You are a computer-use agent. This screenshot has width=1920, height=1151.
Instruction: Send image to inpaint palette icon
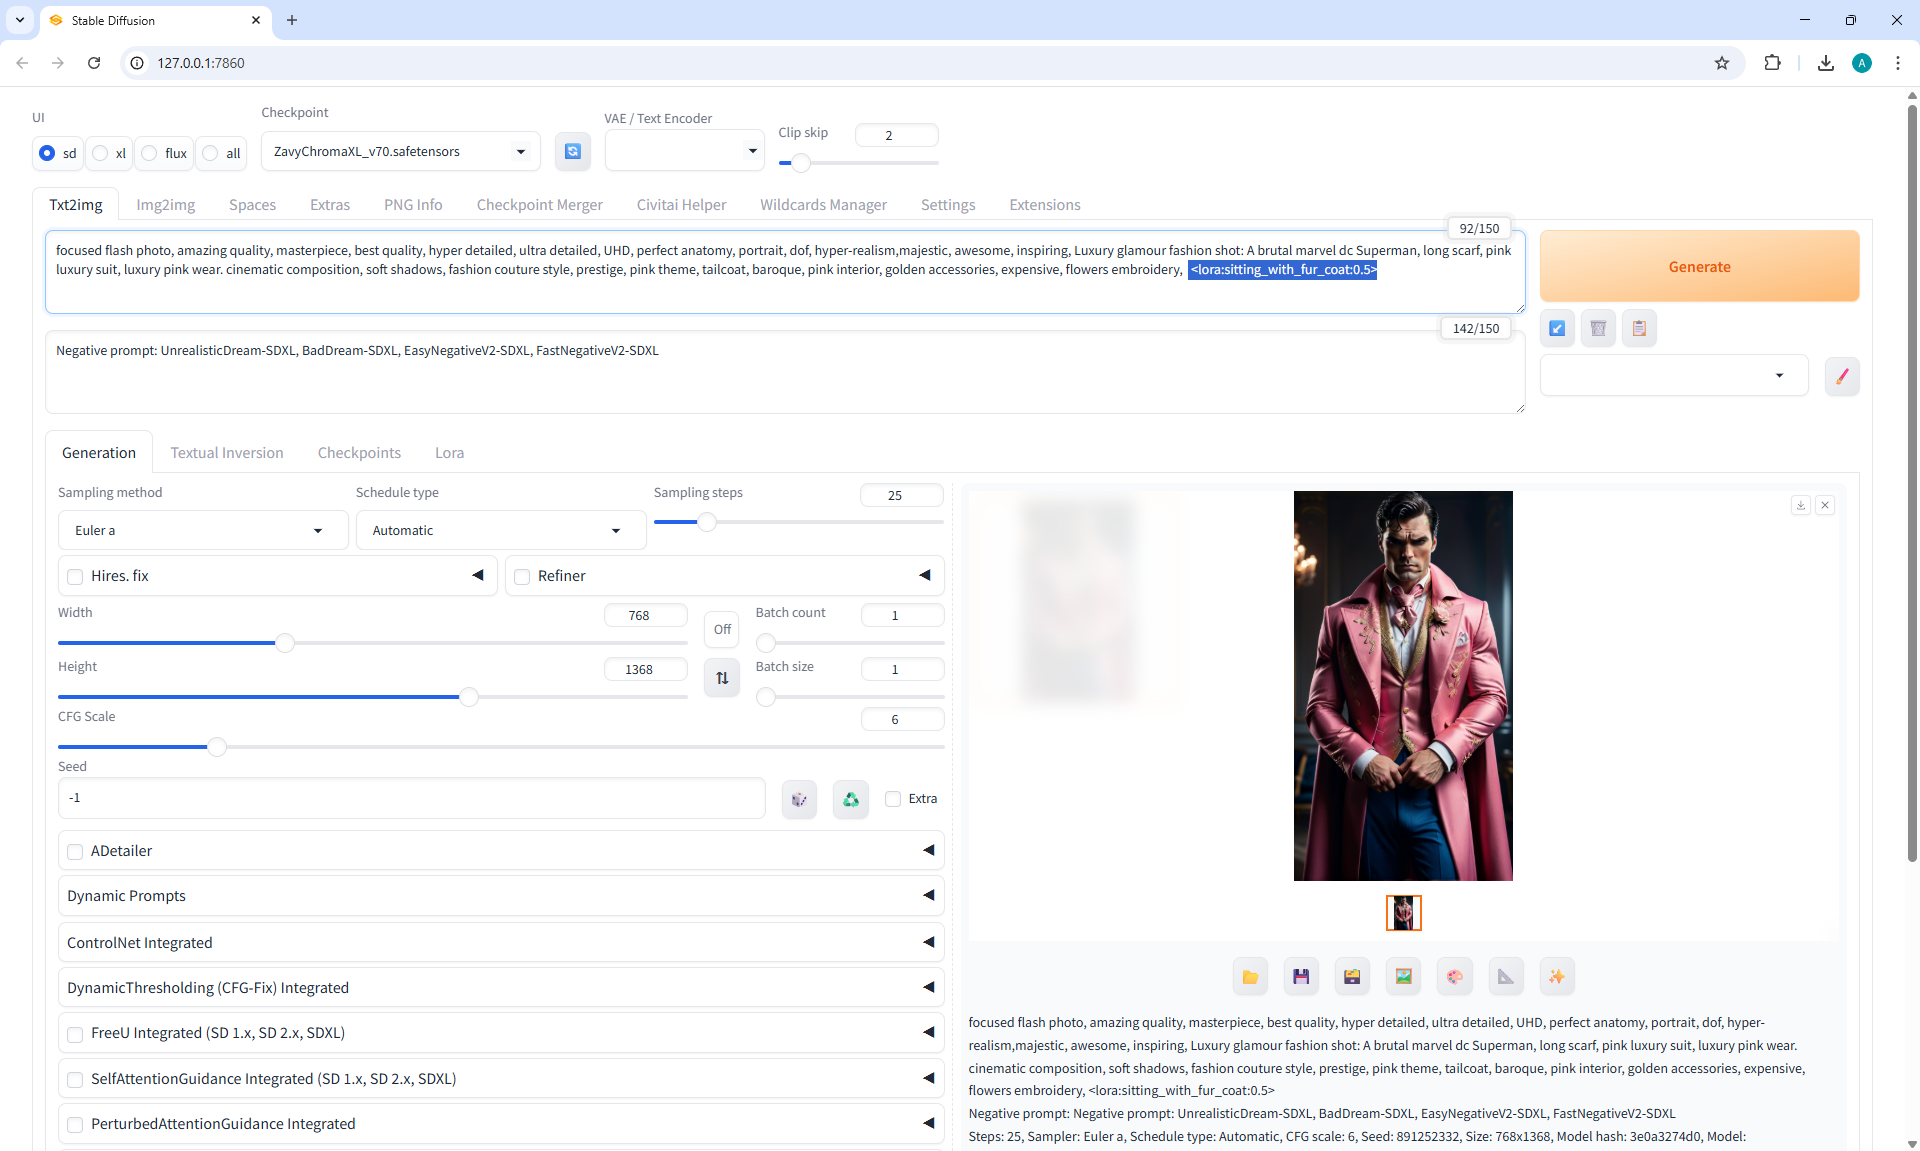click(x=1454, y=977)
